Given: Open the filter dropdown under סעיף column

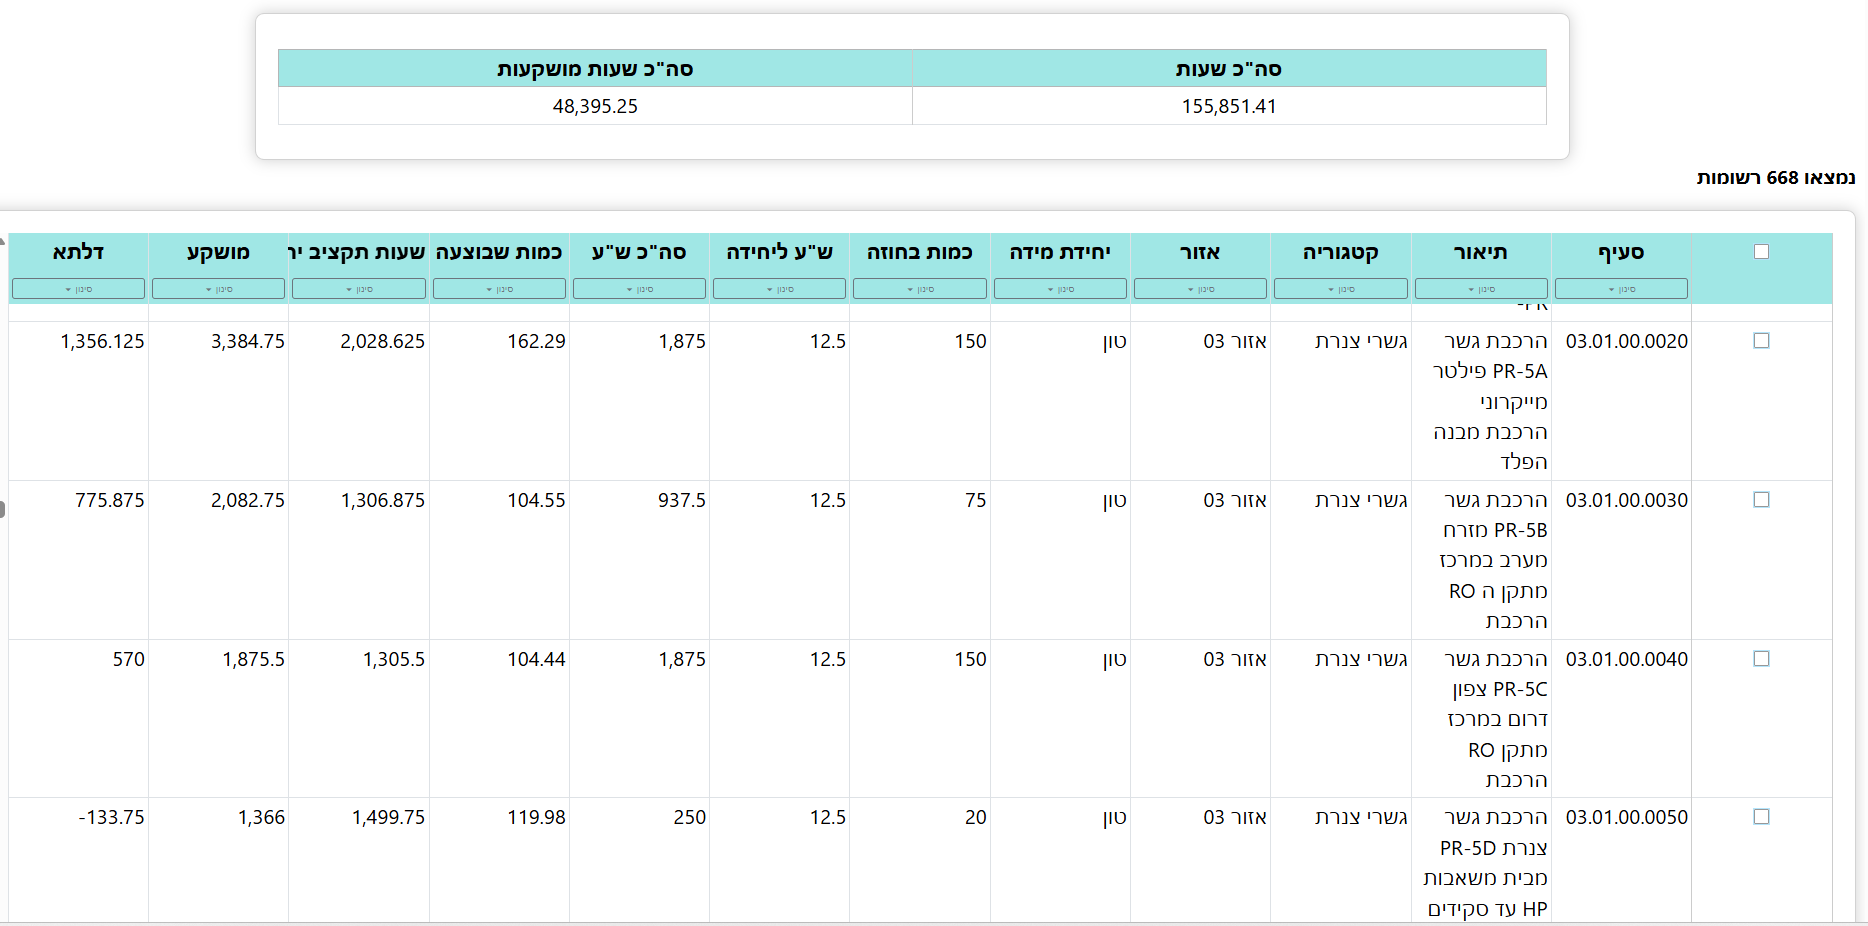Looking at the screenshot, I should coord(1621,289).
